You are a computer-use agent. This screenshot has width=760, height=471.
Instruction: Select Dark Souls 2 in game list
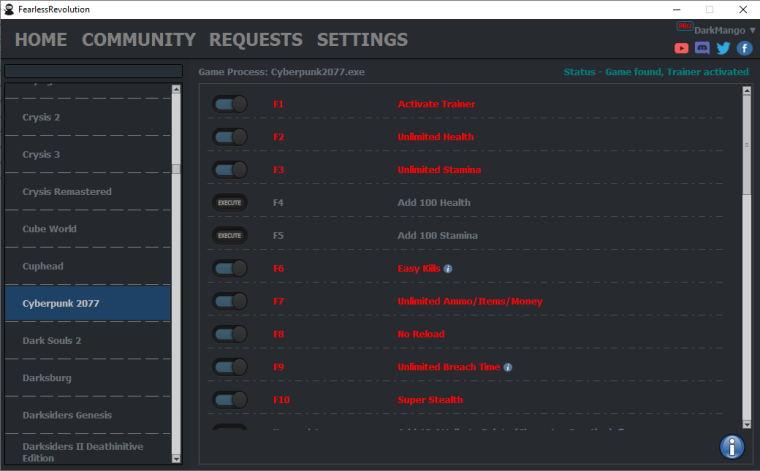88,341
